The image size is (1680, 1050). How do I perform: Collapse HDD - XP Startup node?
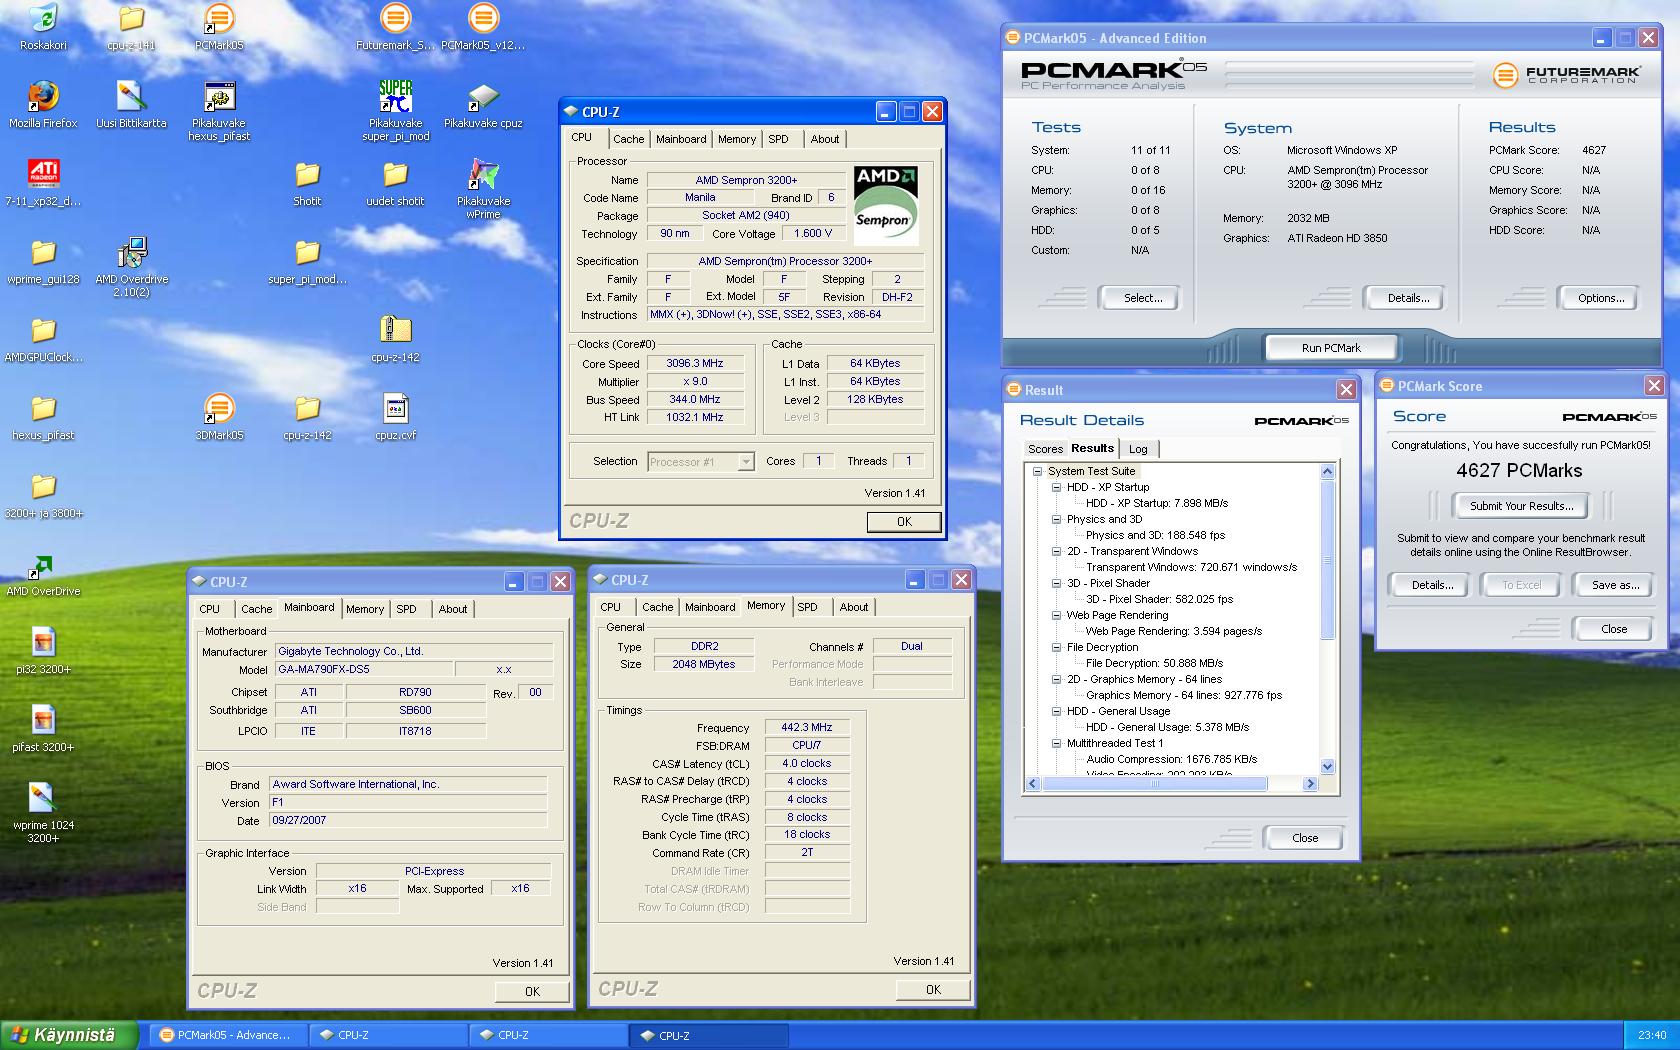[1056, 487]
